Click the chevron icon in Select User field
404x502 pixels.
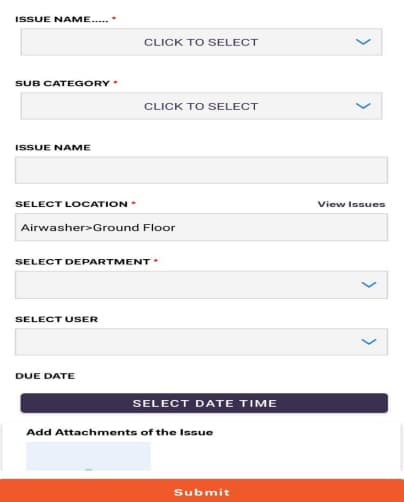pos(369,342)
